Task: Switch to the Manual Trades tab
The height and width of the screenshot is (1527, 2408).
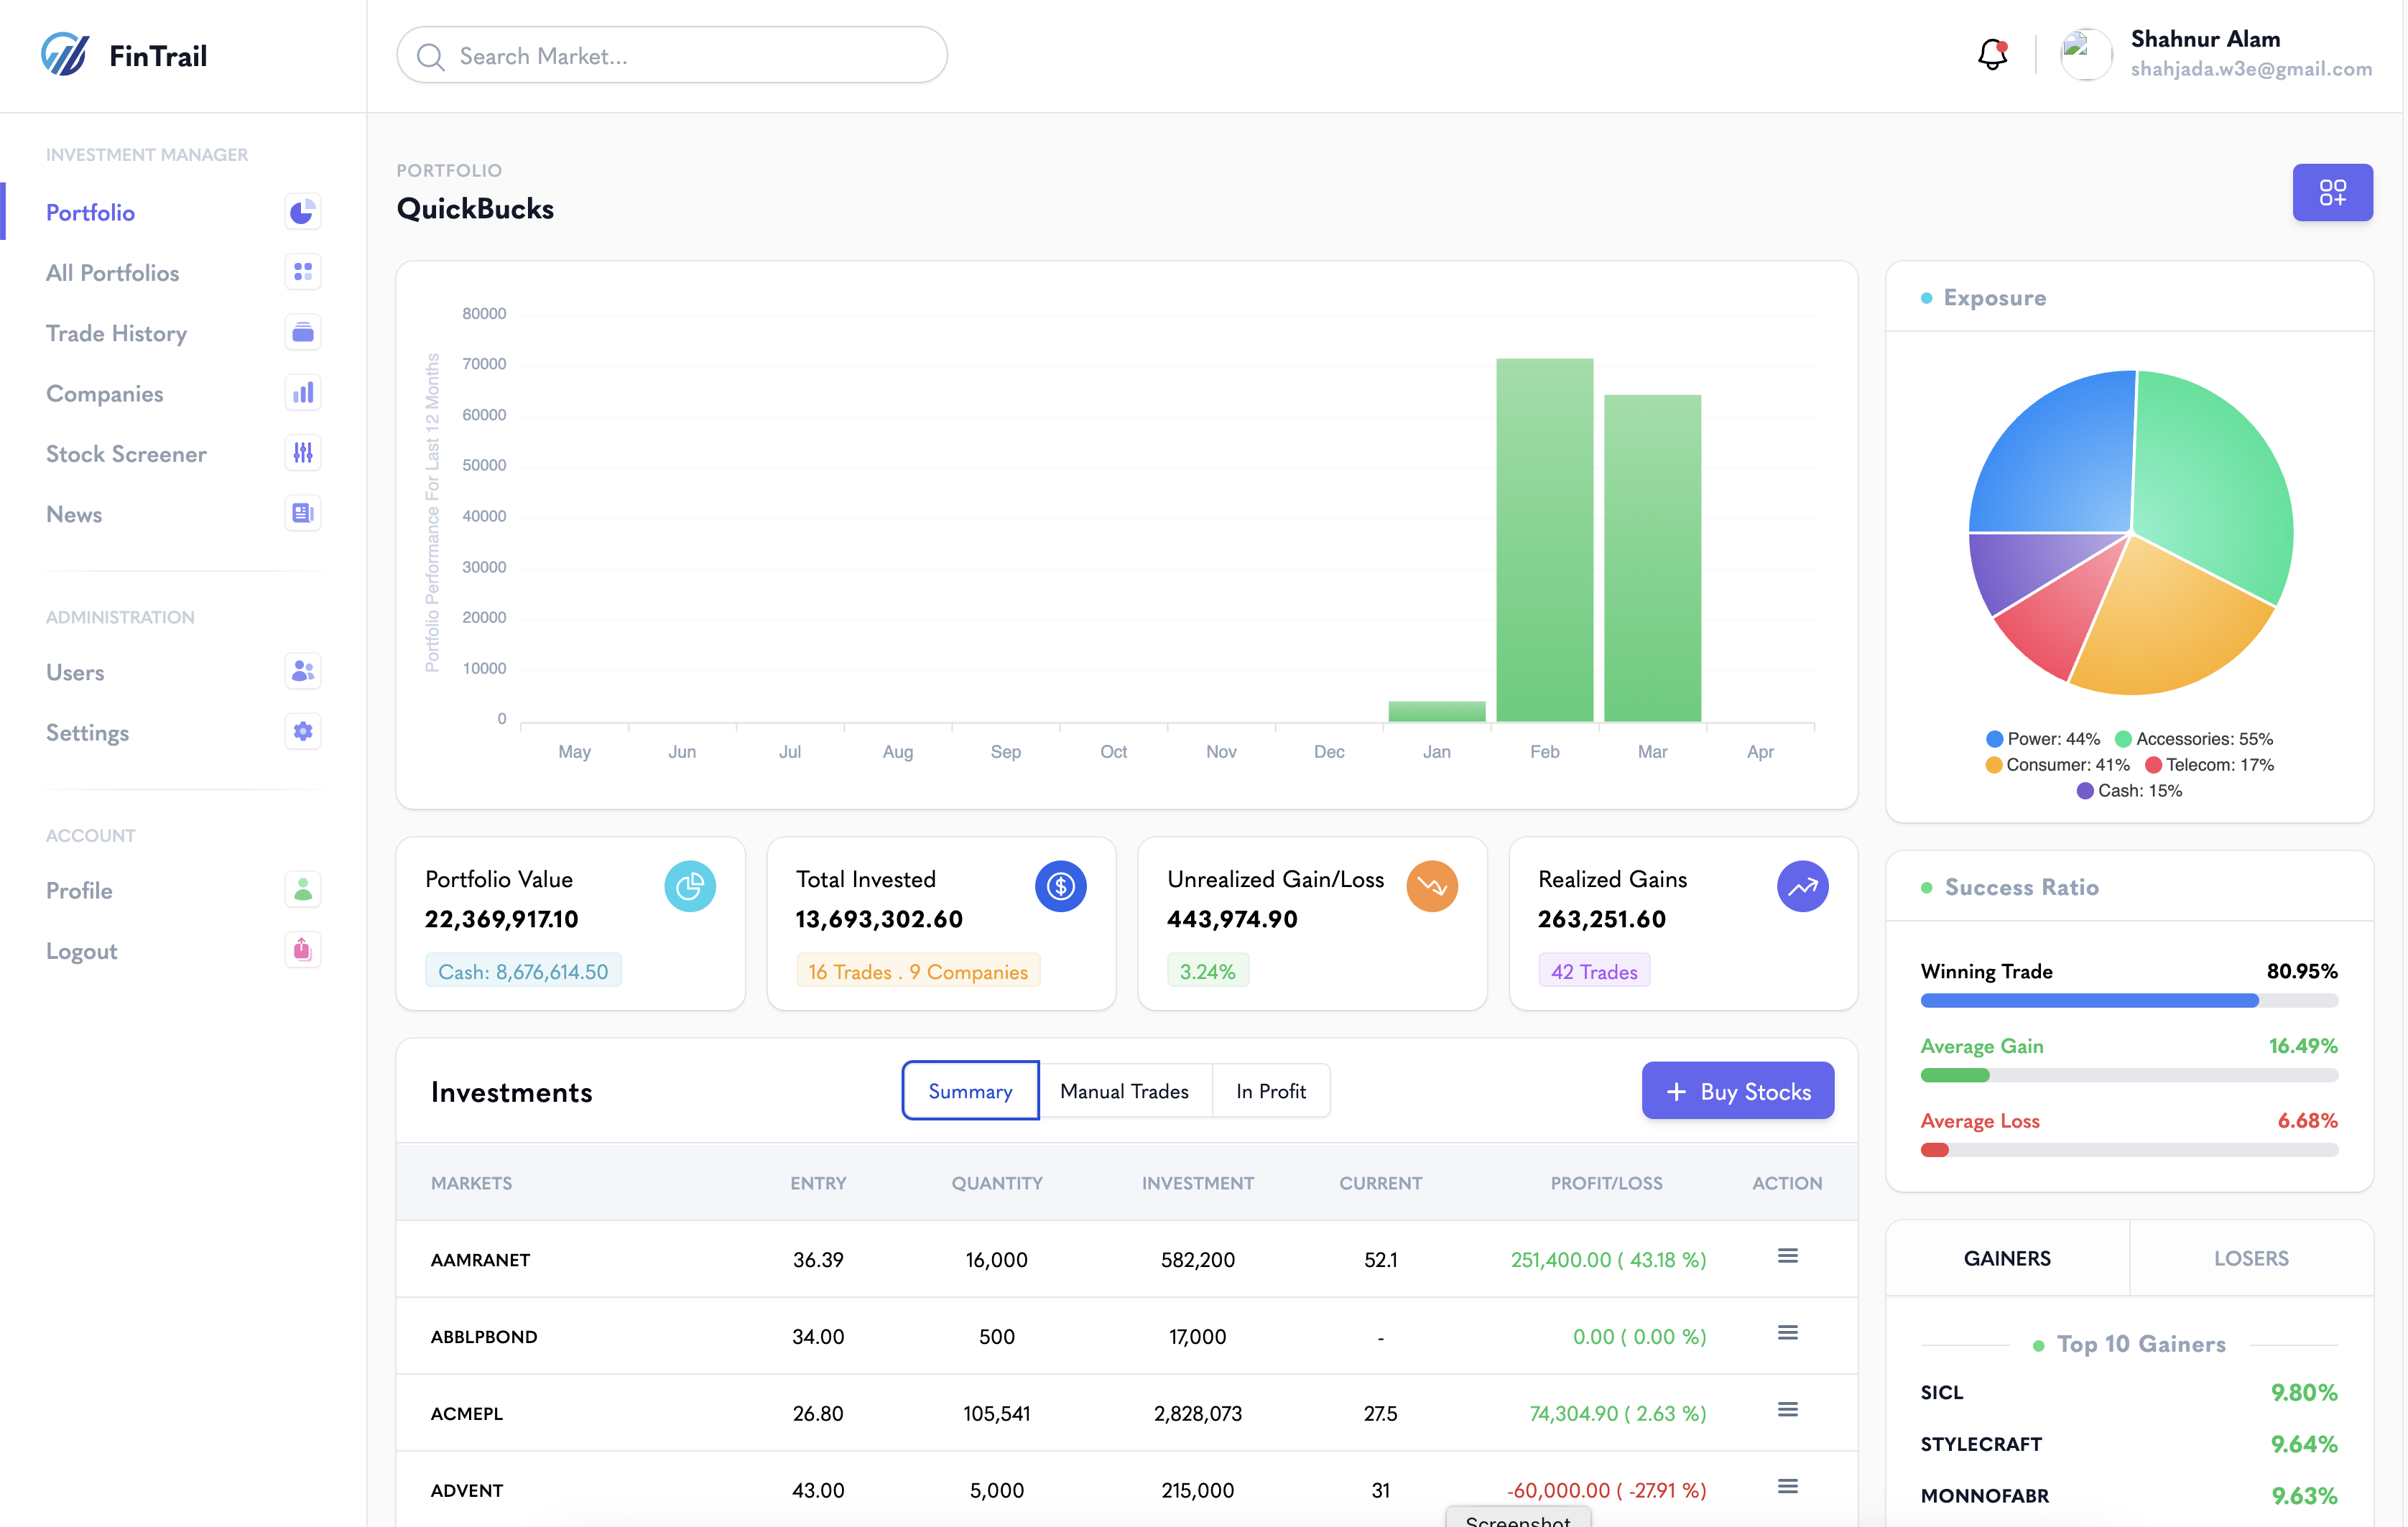Action: tap(1124, 1091)
